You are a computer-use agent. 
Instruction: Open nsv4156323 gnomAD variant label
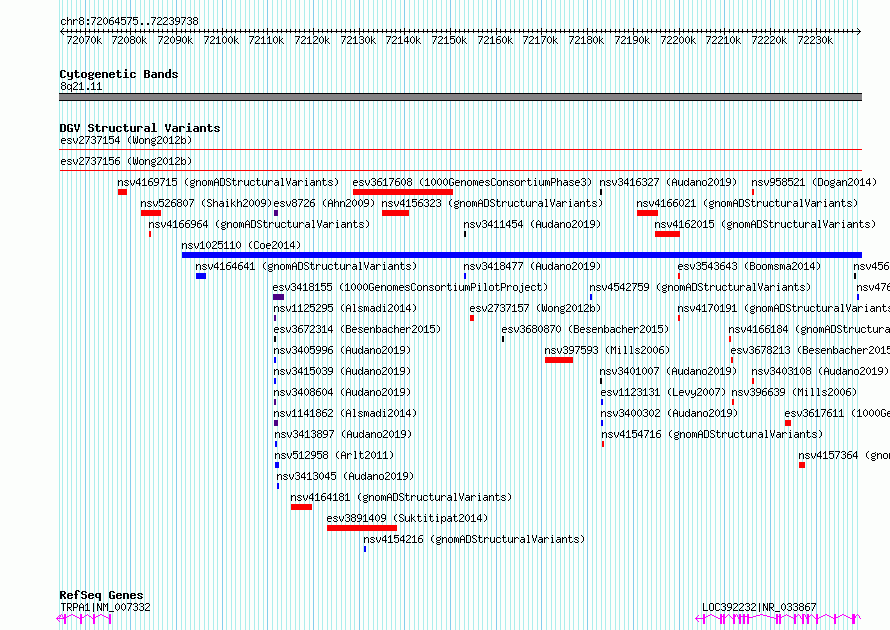[x=492, y=203]
